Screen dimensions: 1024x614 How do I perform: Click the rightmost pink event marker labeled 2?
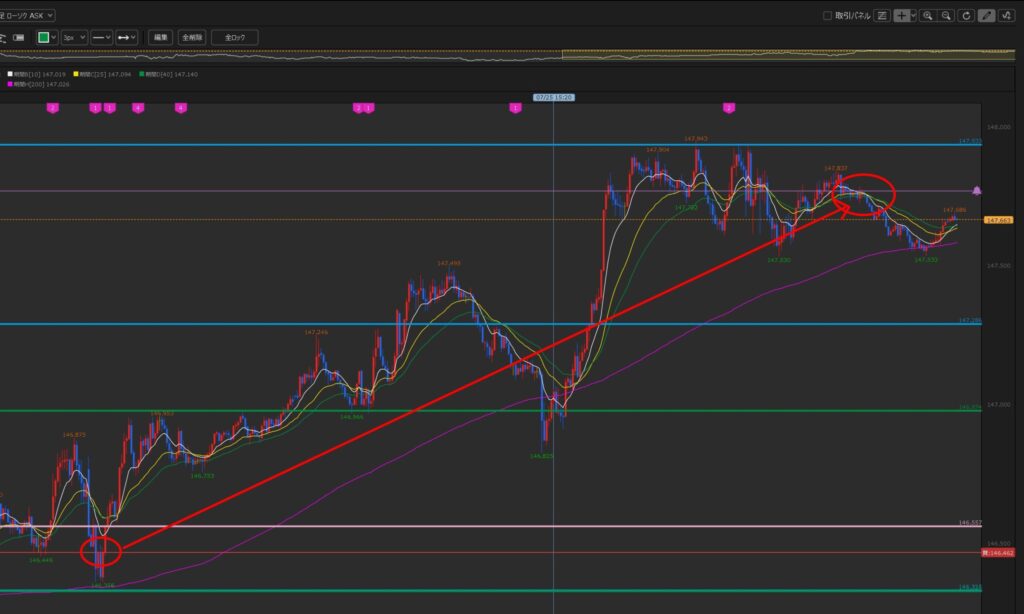[729, 108]
